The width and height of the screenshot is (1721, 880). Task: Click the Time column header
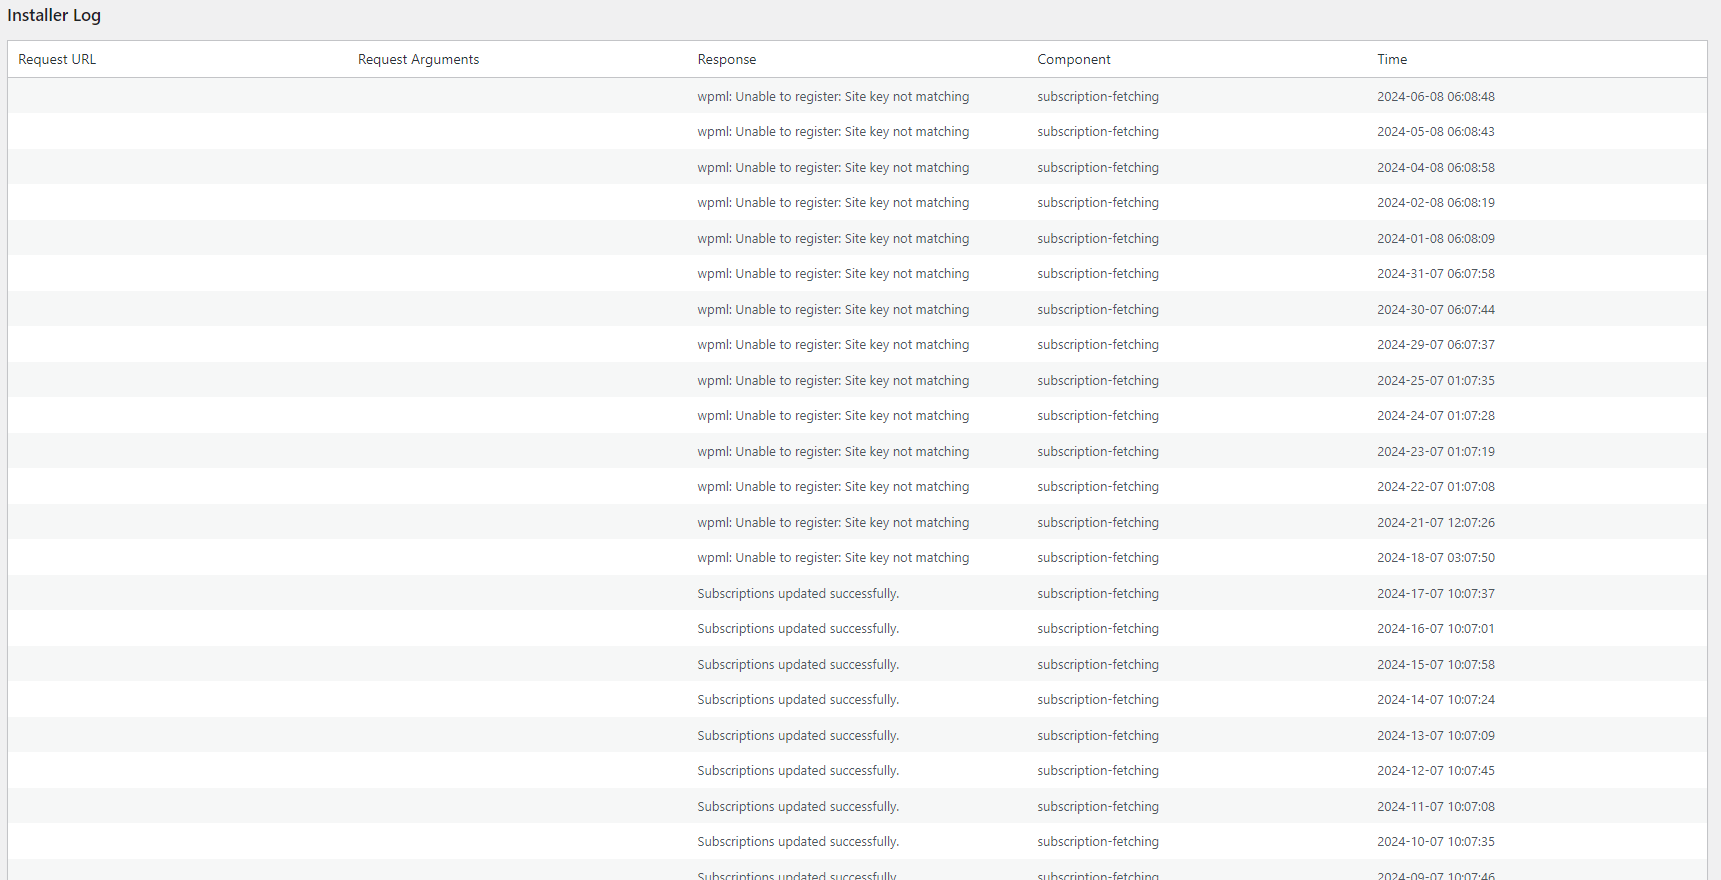tap(1391, 60)
